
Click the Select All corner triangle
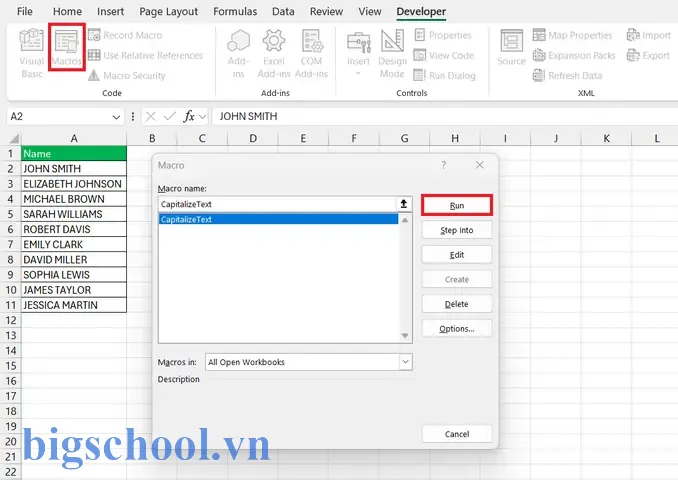(15, 138)
